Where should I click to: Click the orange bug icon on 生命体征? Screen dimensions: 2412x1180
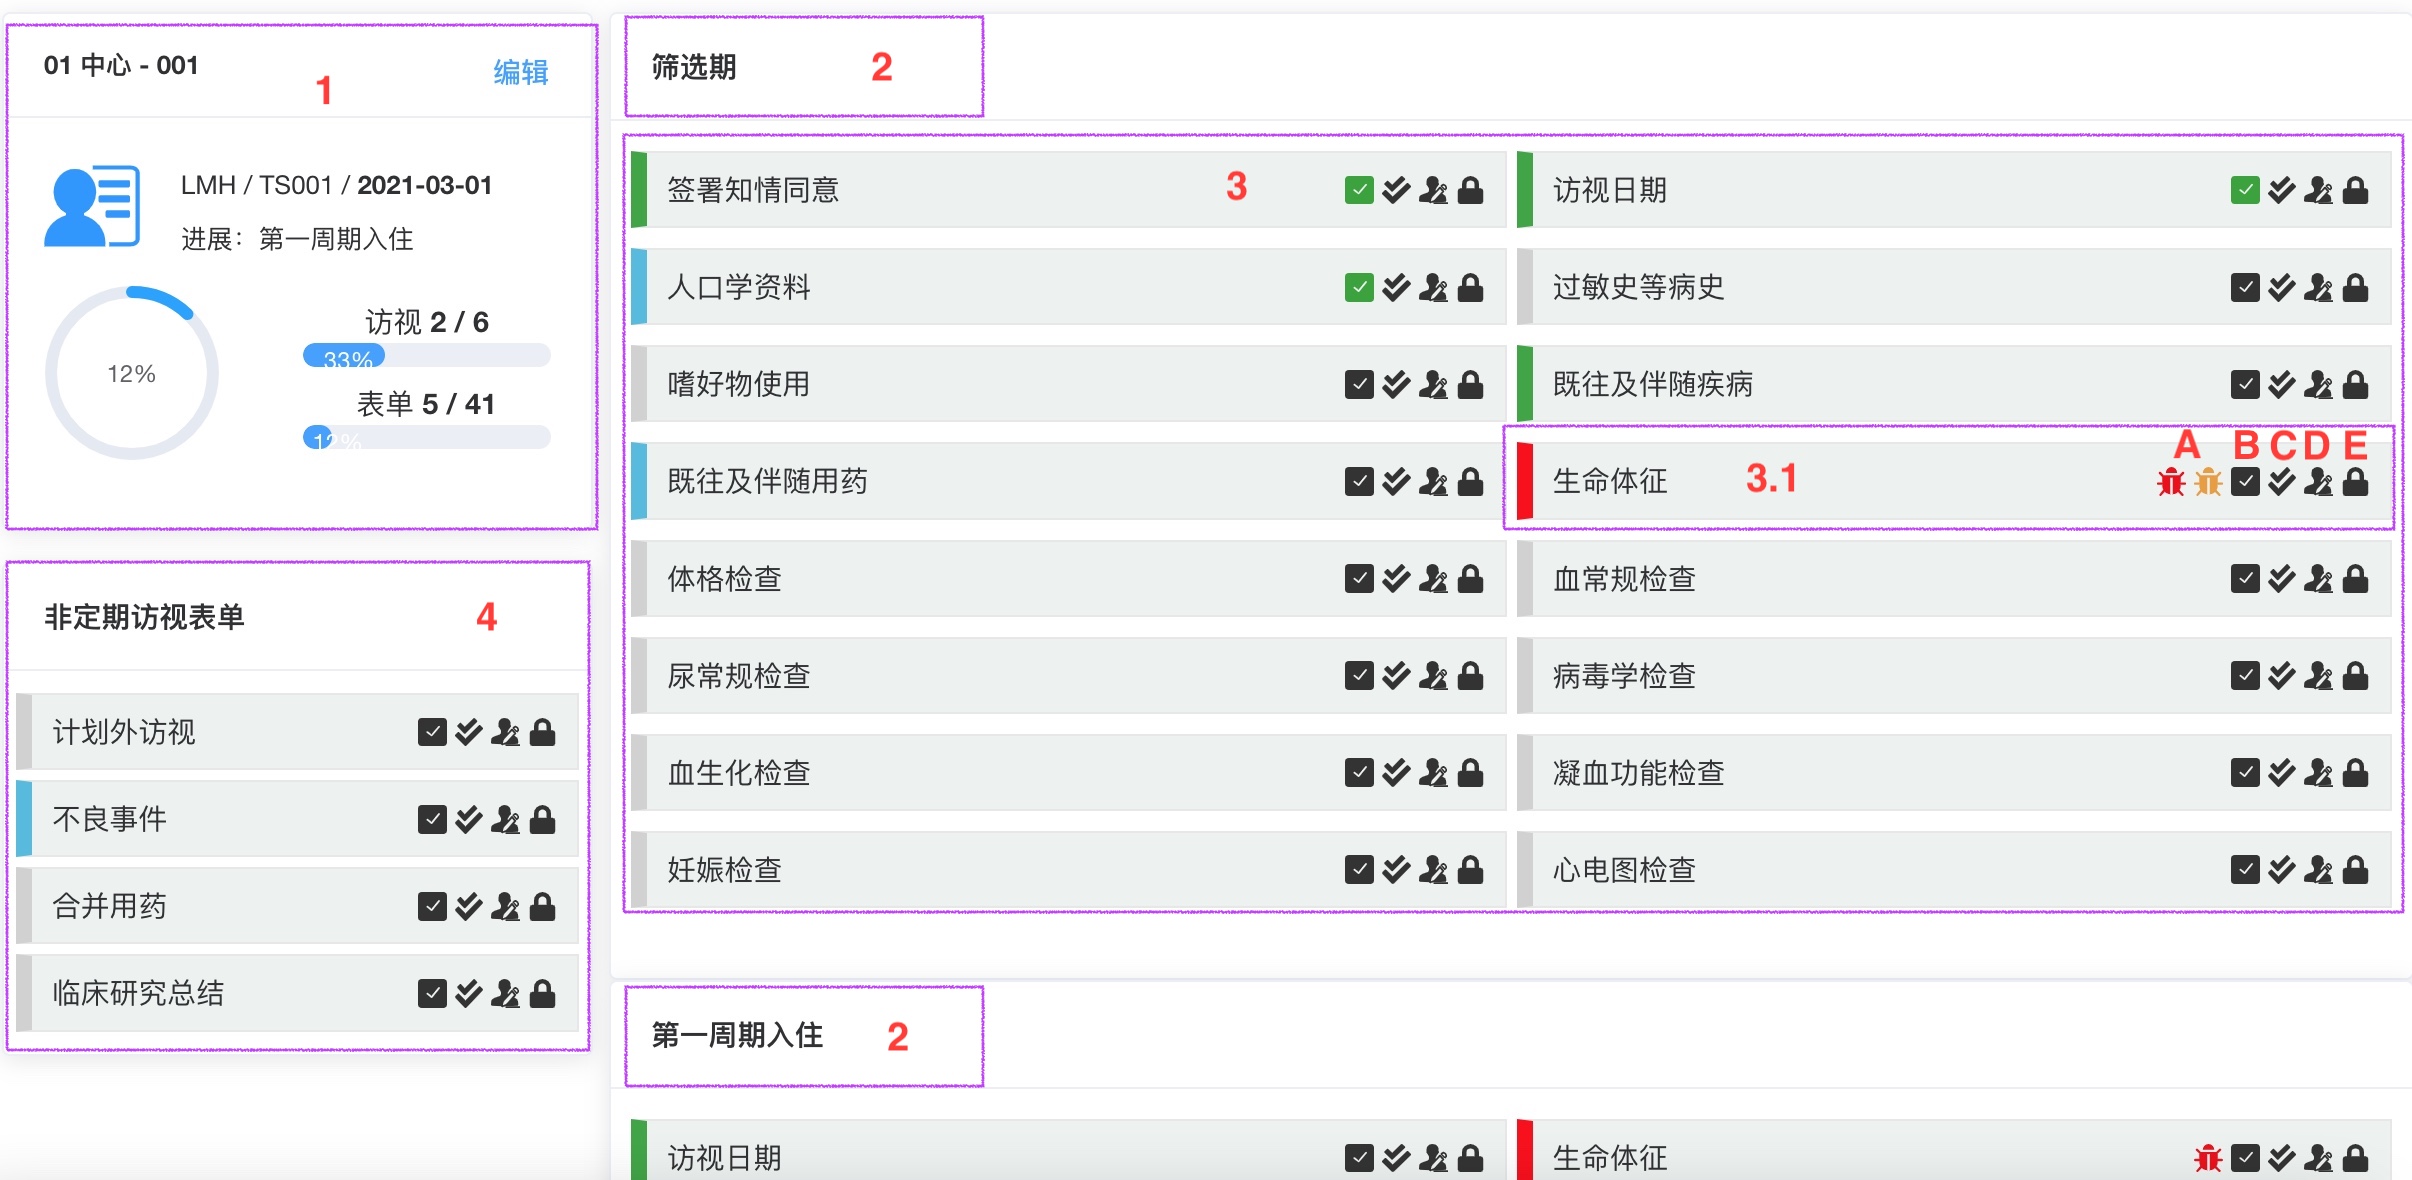(x=2208, y=482)
